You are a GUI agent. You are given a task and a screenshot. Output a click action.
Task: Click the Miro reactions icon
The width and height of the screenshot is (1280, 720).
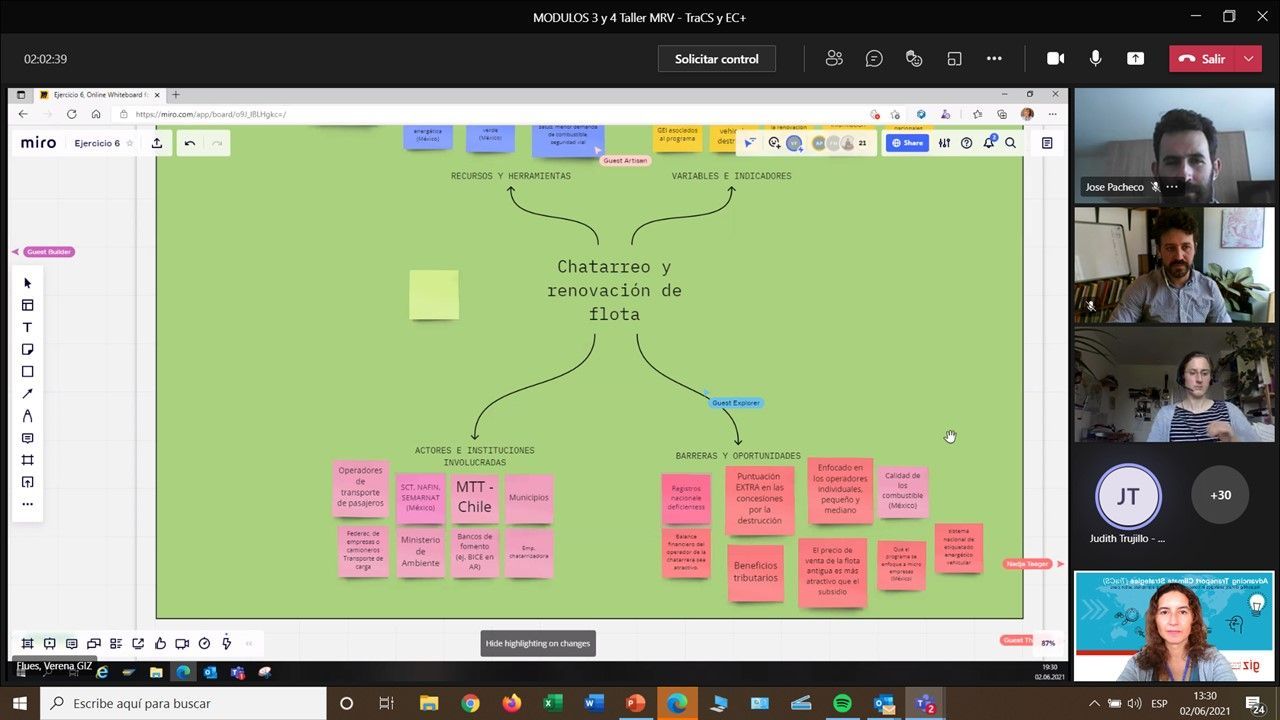(x=774, y=143)
